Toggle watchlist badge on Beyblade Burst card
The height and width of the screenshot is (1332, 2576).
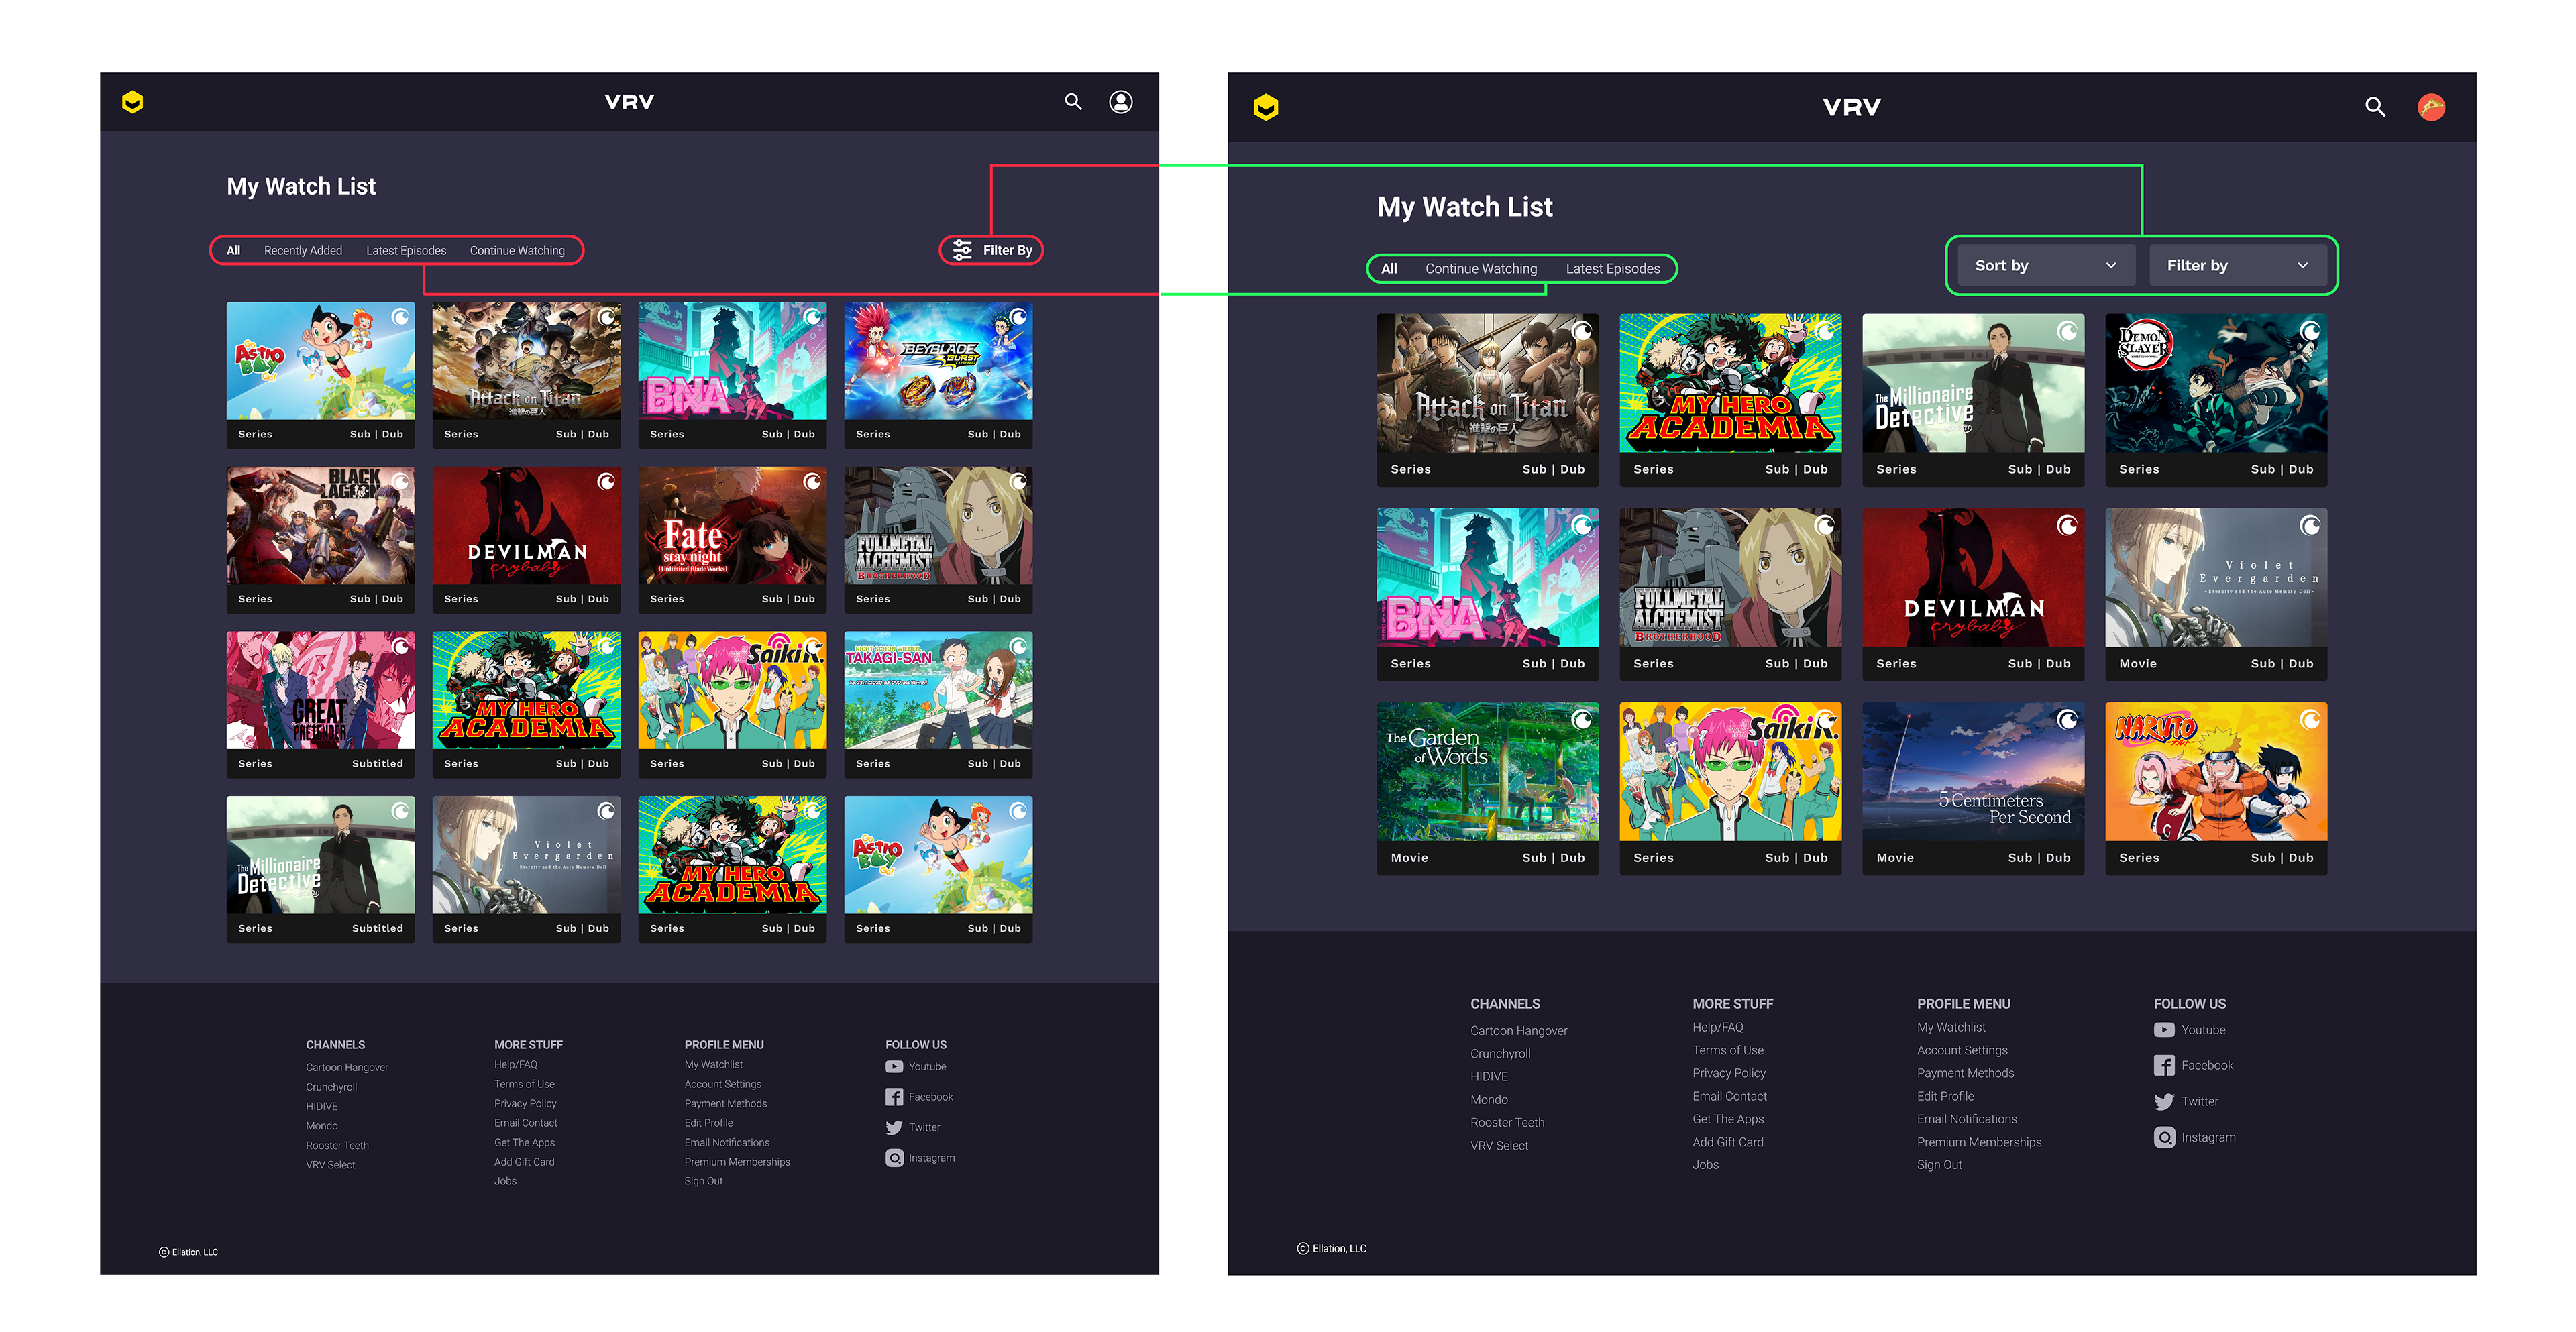(x=1018, y=317)
